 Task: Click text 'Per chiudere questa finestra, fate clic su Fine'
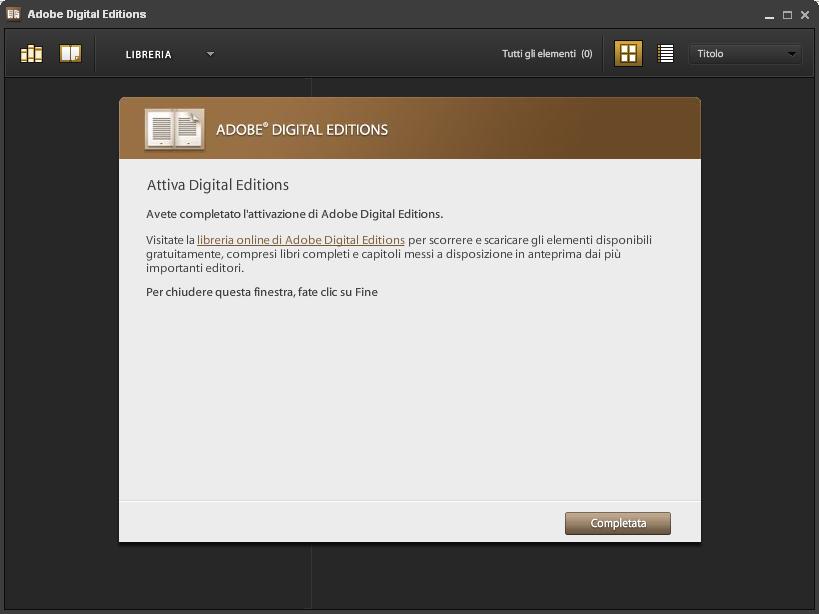262,292
